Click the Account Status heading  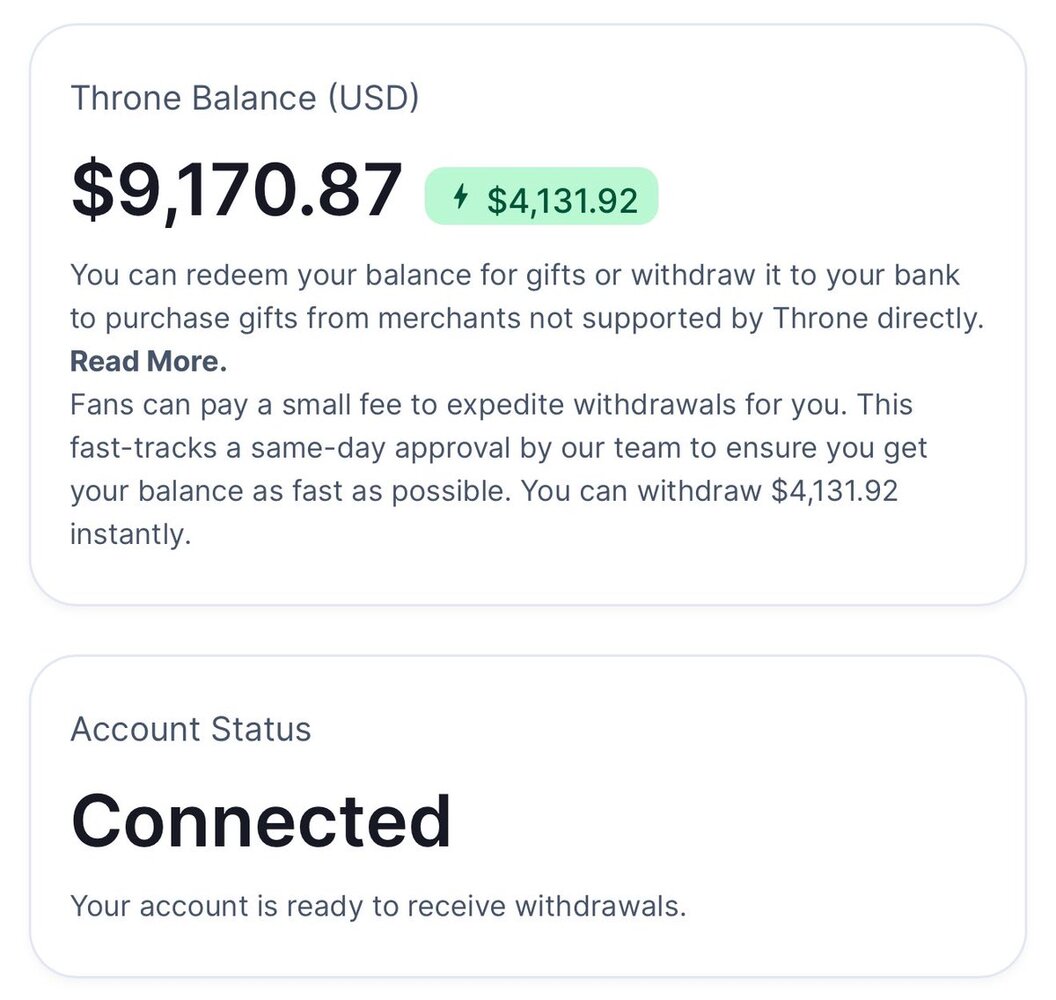click(190, 729)
